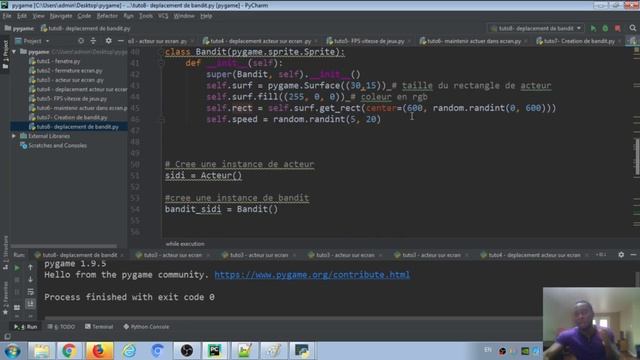
Task: Click the collapse all icon in Project panel
Action: [x=93, y=41]
